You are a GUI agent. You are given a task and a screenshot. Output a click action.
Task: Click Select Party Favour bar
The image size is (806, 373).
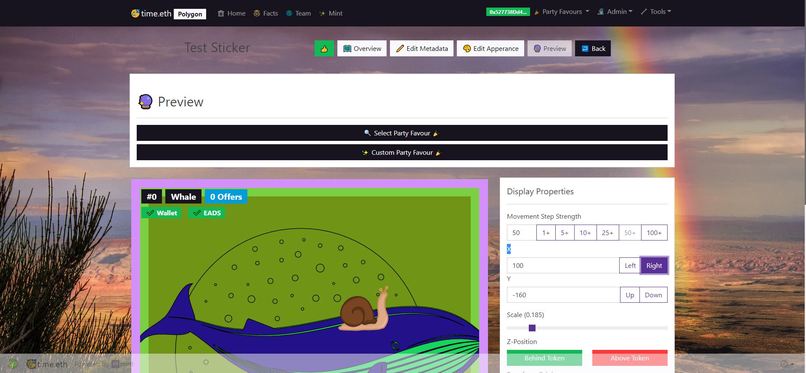click(402, 133)
